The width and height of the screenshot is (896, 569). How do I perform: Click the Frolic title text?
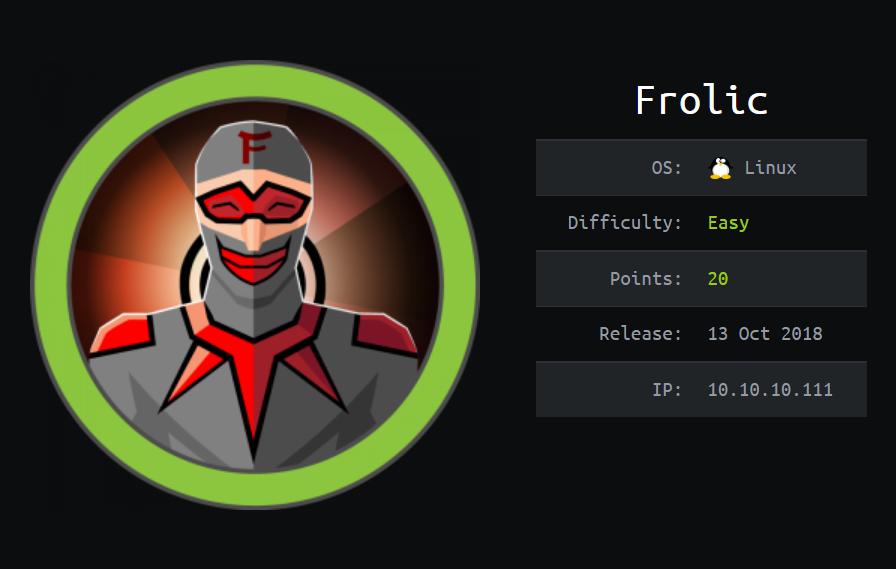(701, 100)
